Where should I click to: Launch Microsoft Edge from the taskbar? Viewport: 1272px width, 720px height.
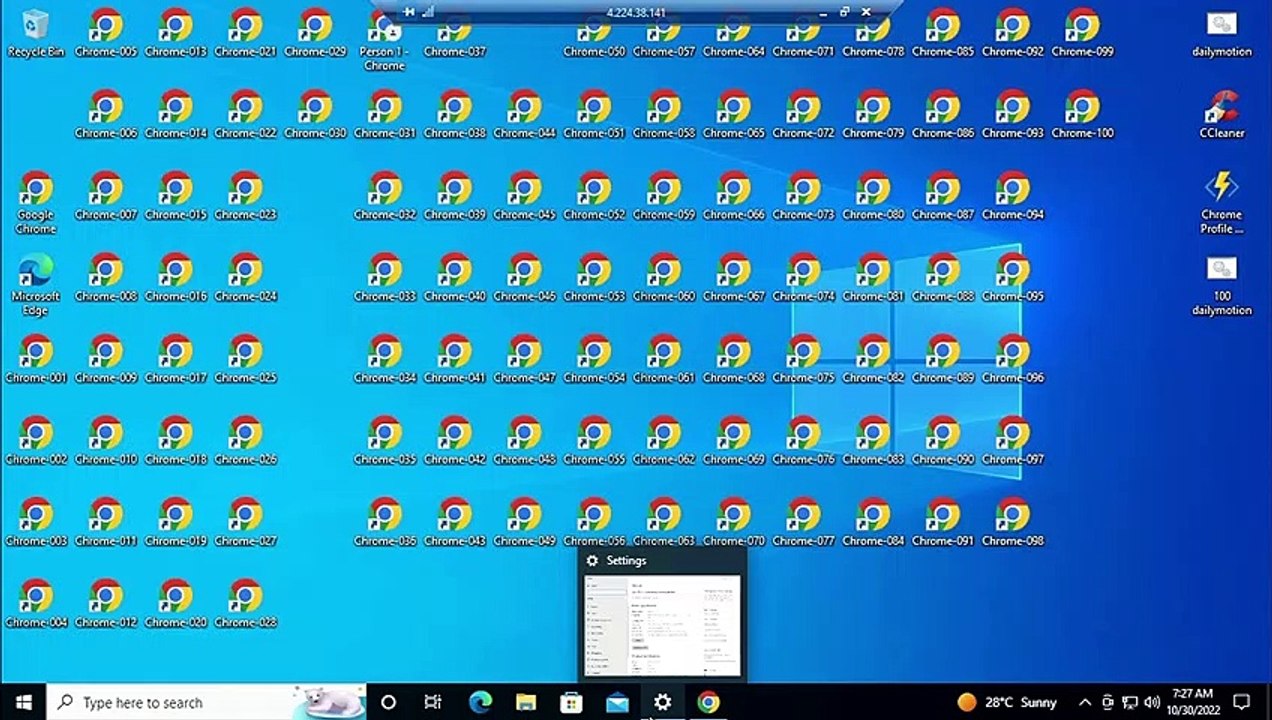[x=480, y=702]
